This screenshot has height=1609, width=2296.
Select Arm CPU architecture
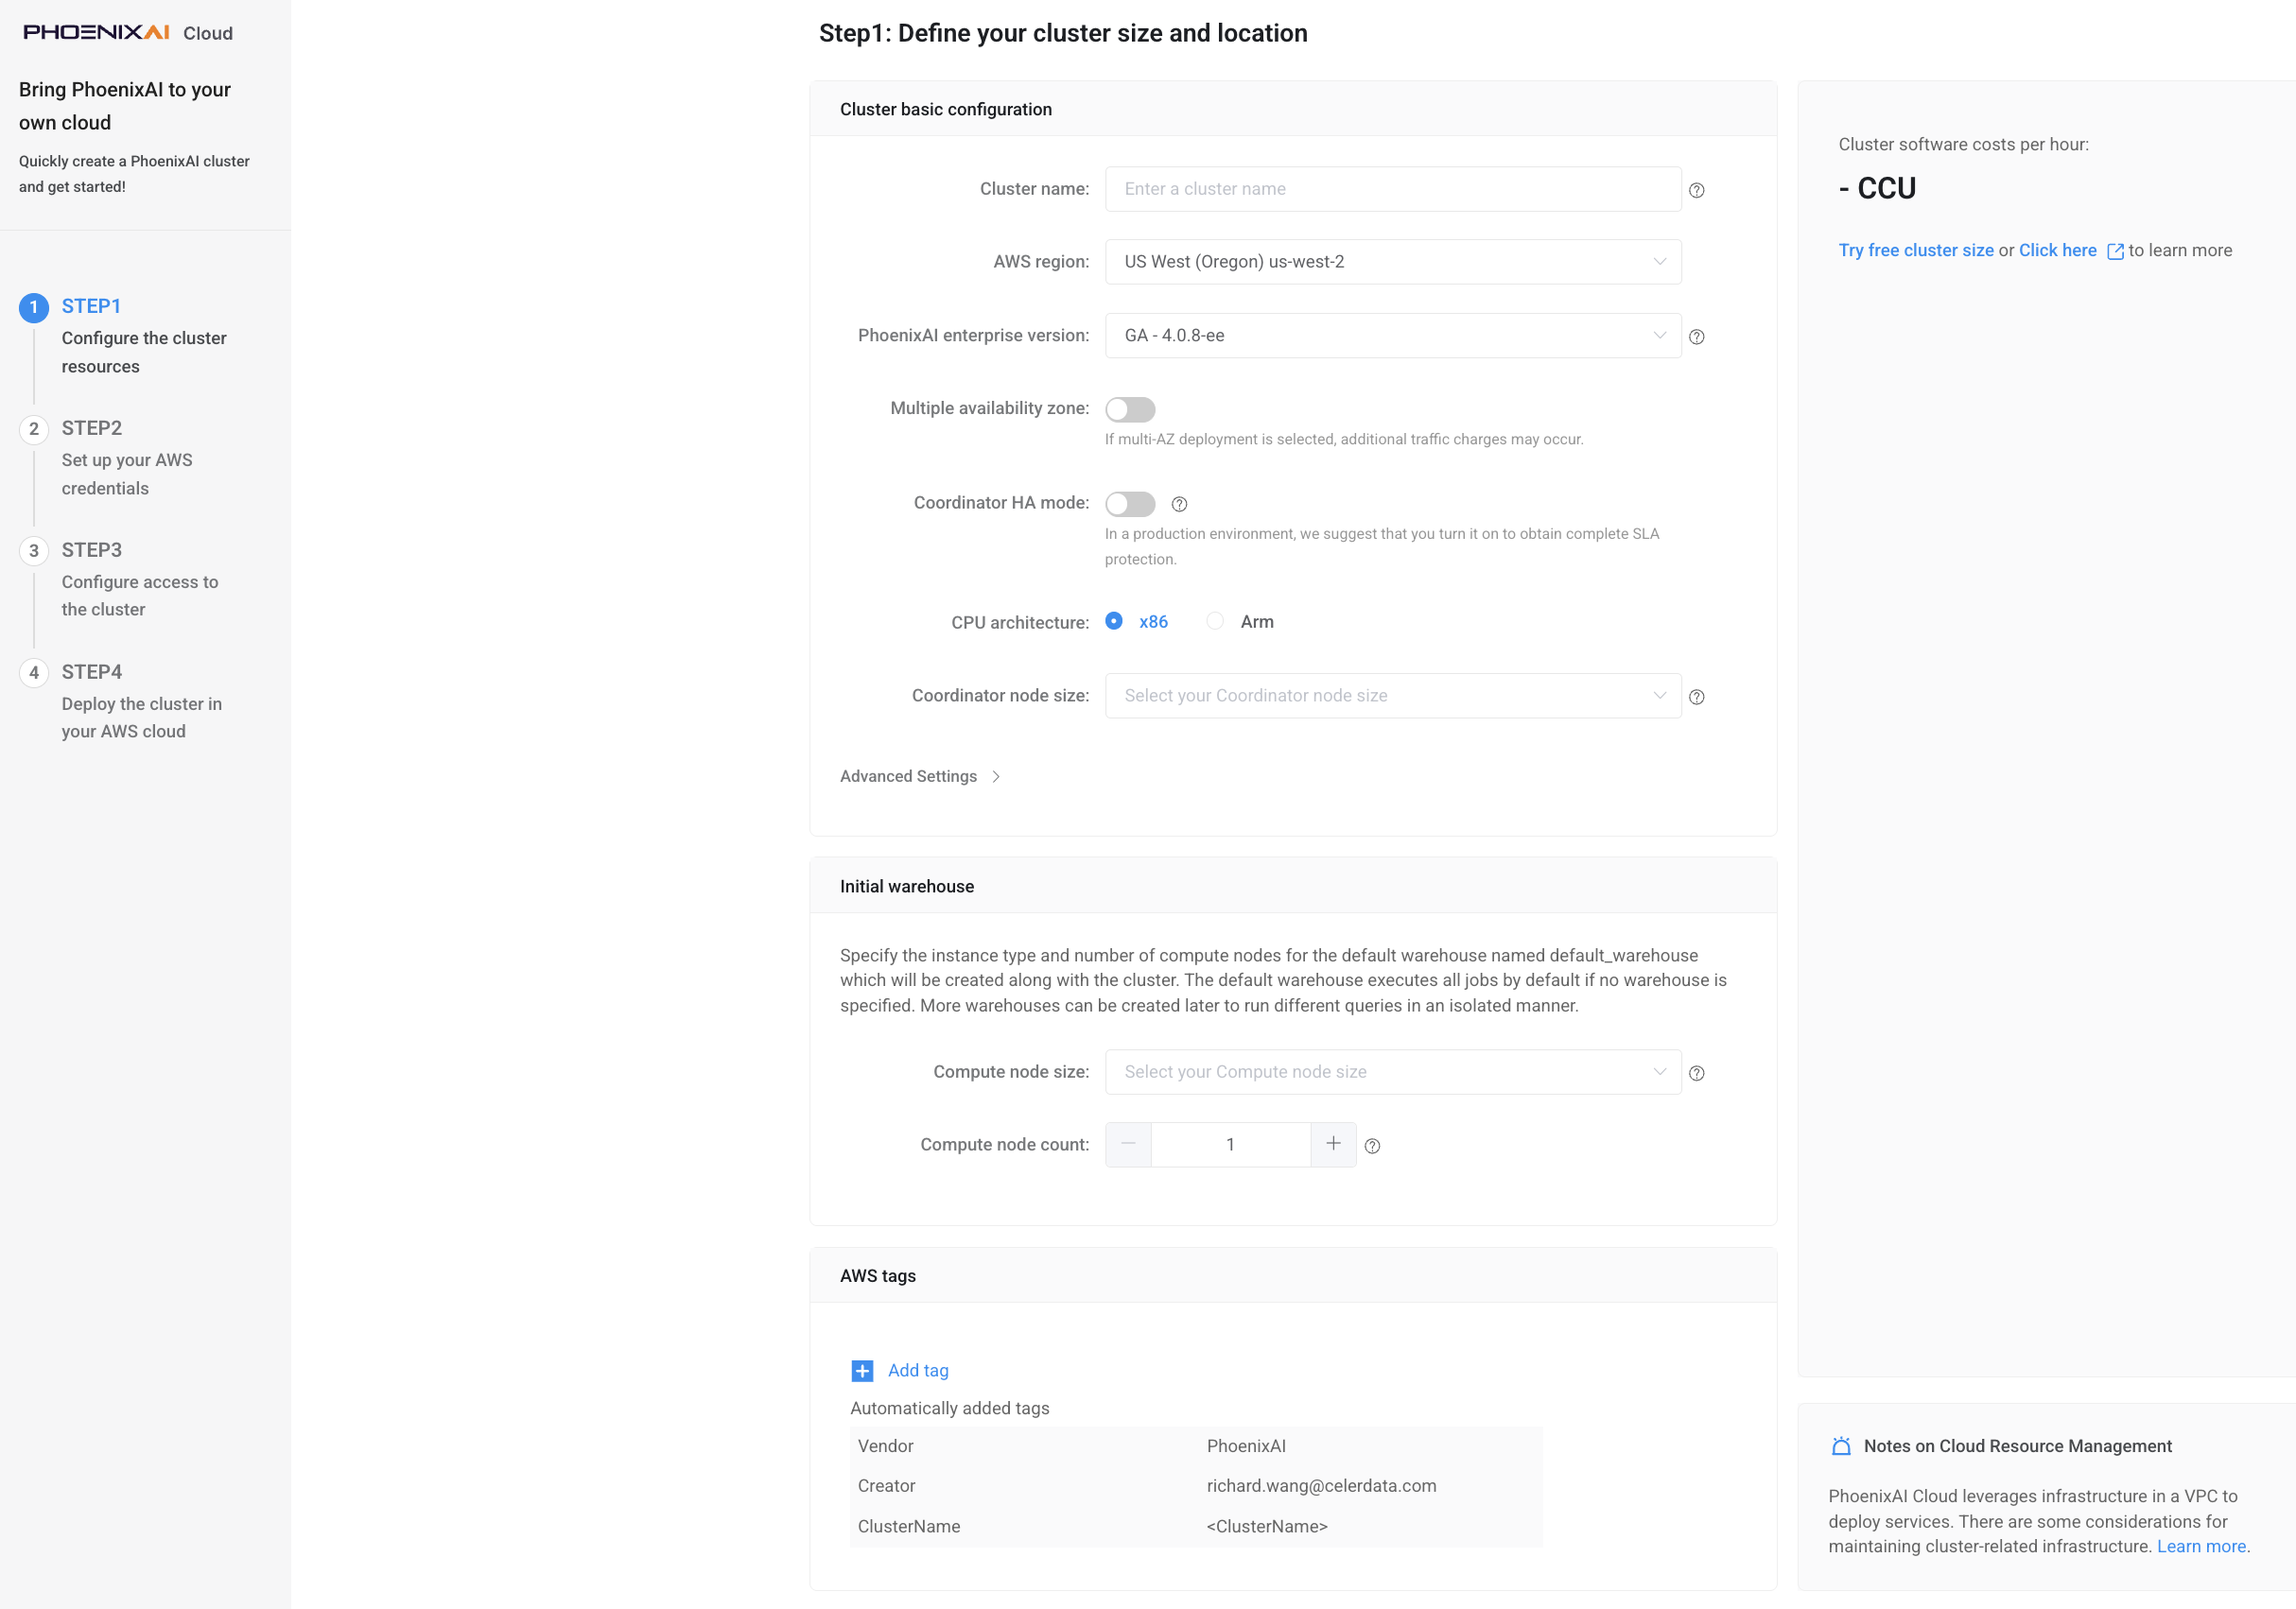pyautogui.click(x=1215, y=621)
